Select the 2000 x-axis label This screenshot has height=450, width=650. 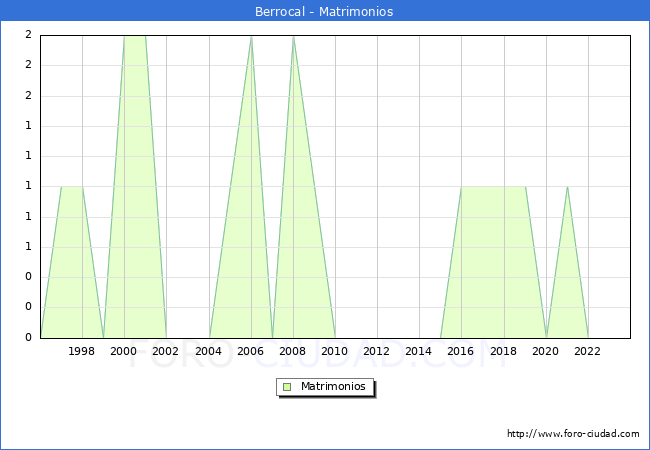124,351
